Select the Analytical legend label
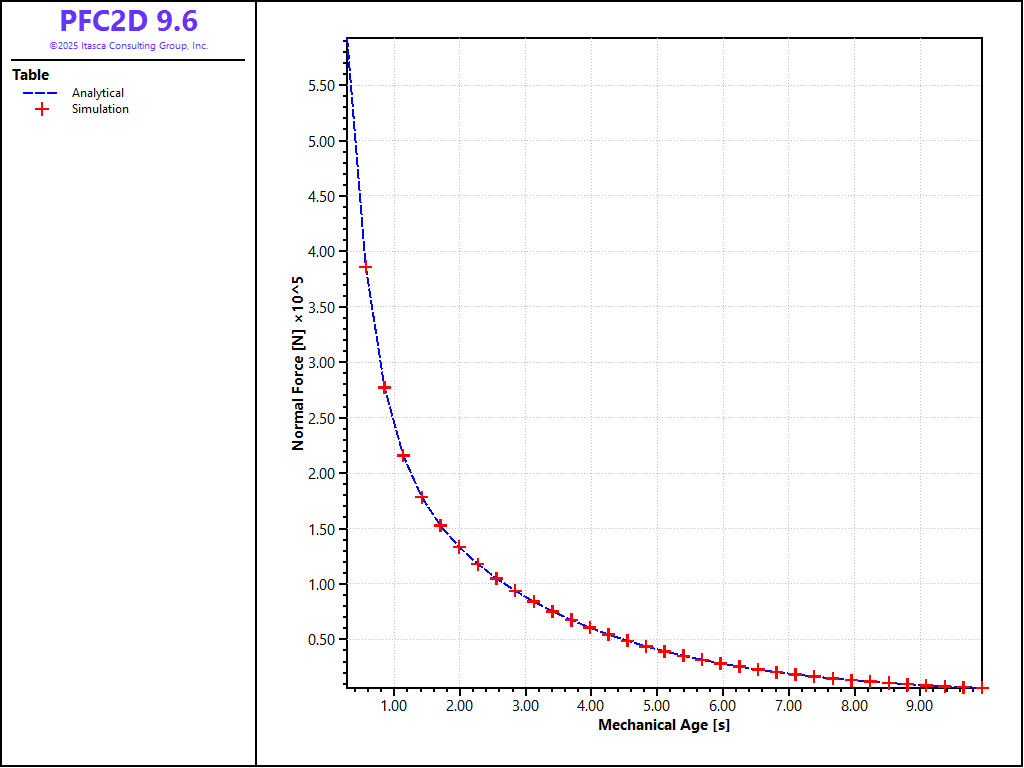Screen dimensions: 1024x768 pos(97,93)
